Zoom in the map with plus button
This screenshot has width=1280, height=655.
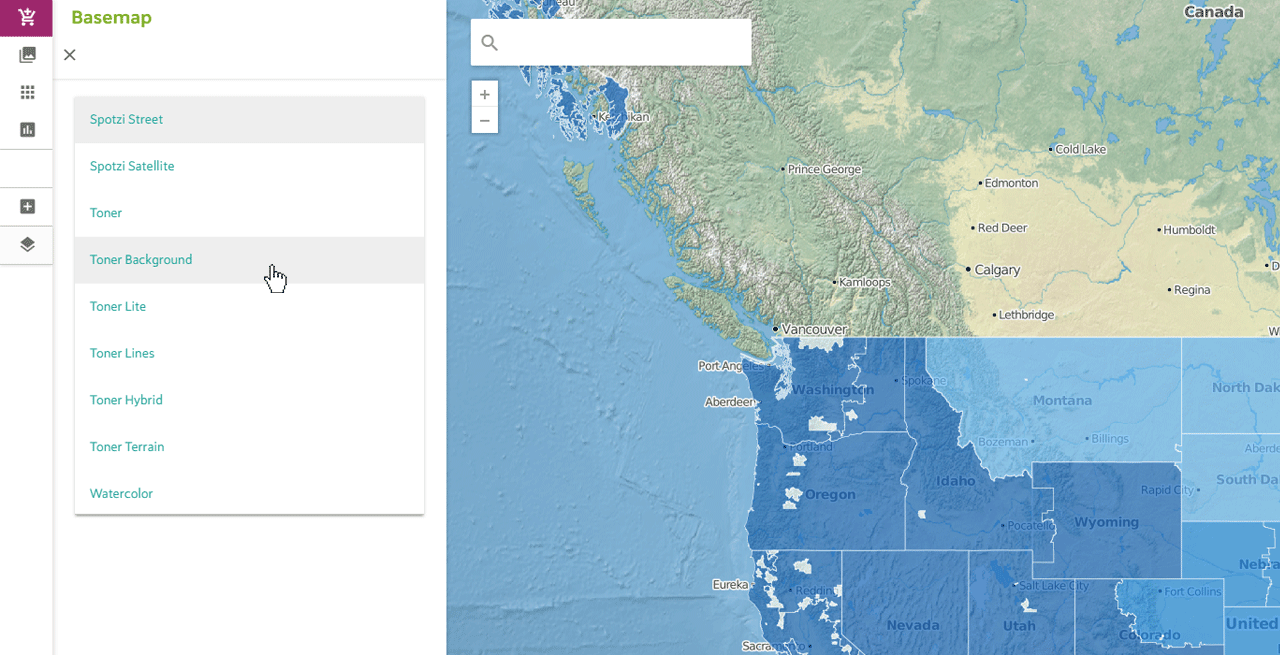click(484, 95)
